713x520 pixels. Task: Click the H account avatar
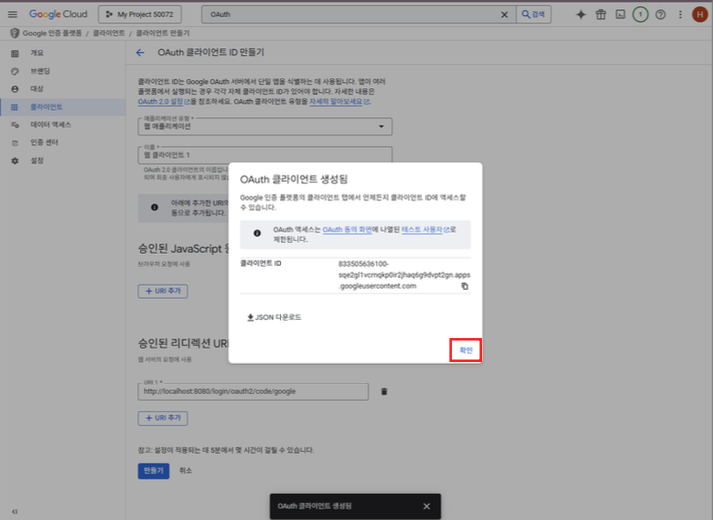coord(700,15)
